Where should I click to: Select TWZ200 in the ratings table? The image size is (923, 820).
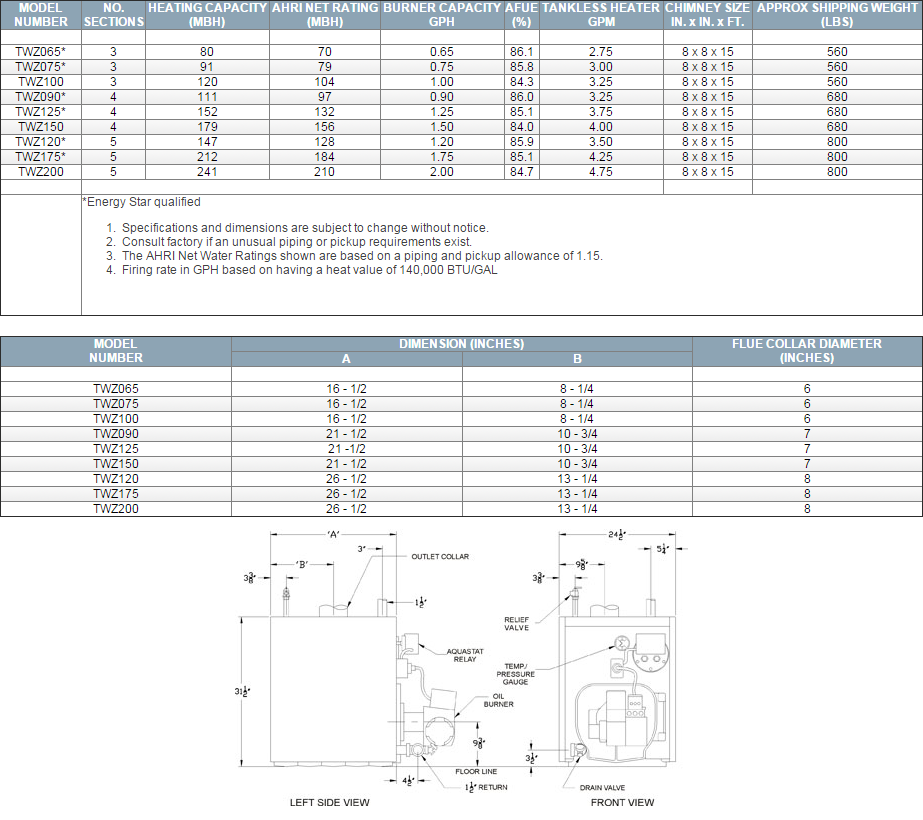pyautogui.click(x=41, y=172)
